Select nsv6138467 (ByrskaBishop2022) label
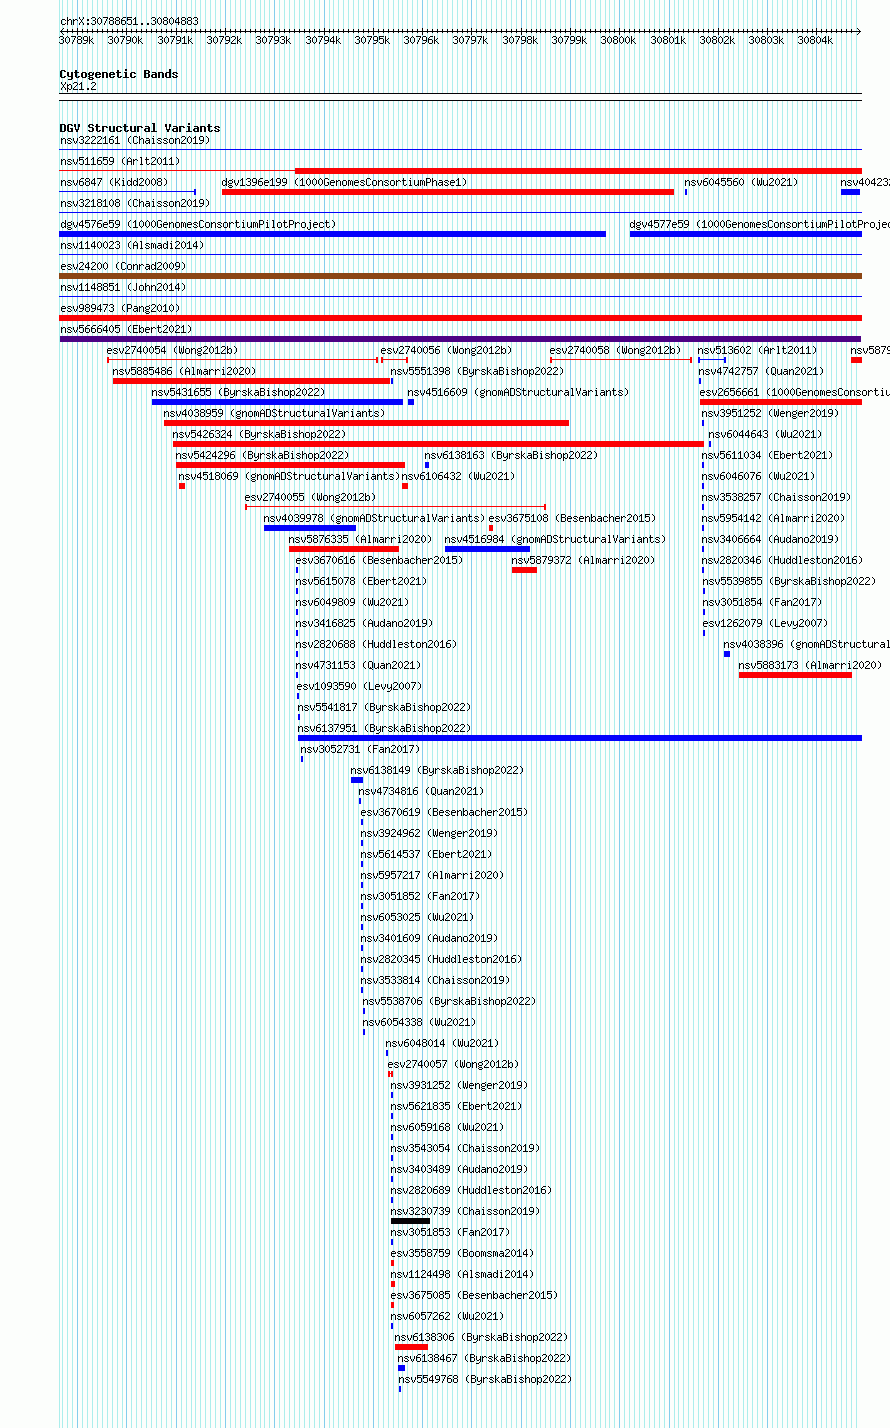 click(x=484, y=1359)
